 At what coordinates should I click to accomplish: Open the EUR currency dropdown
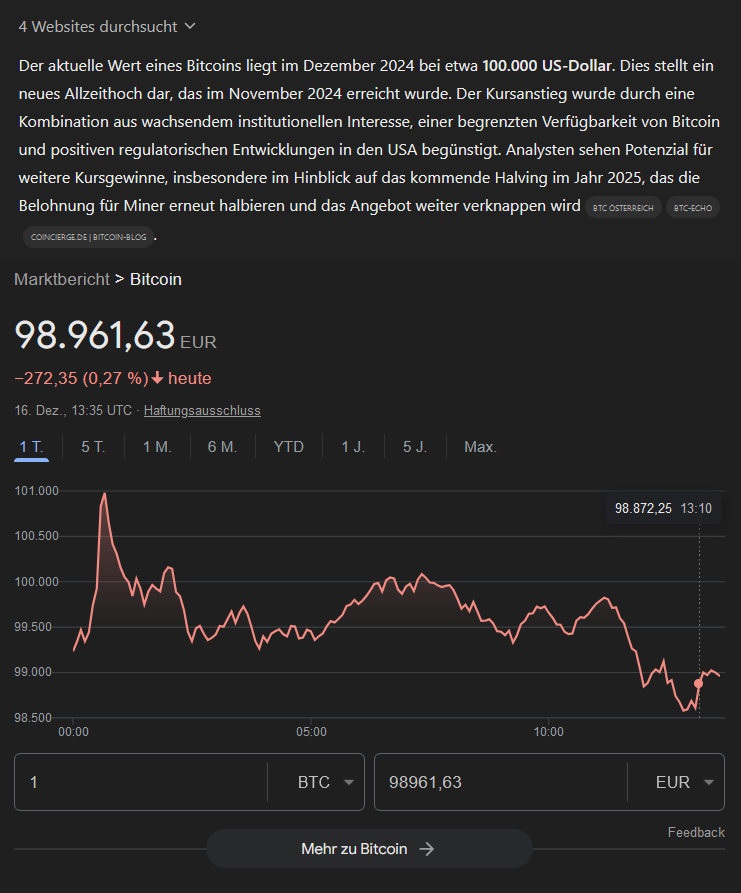pos(686,782)
